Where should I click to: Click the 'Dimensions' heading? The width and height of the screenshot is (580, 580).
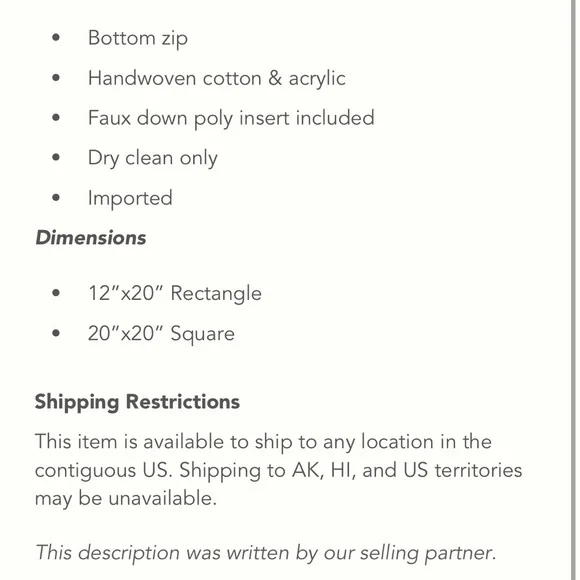click(91, 237)
